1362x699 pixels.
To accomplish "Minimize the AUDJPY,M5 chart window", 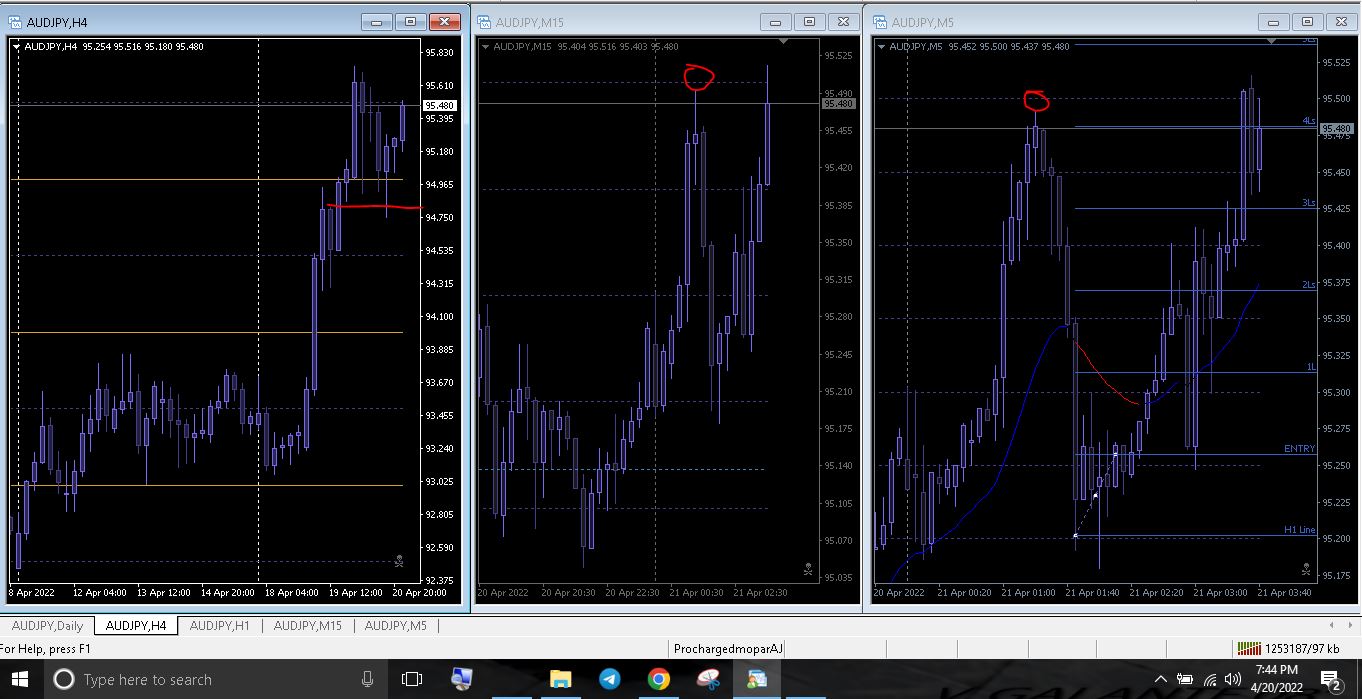I will point(1273,21).
